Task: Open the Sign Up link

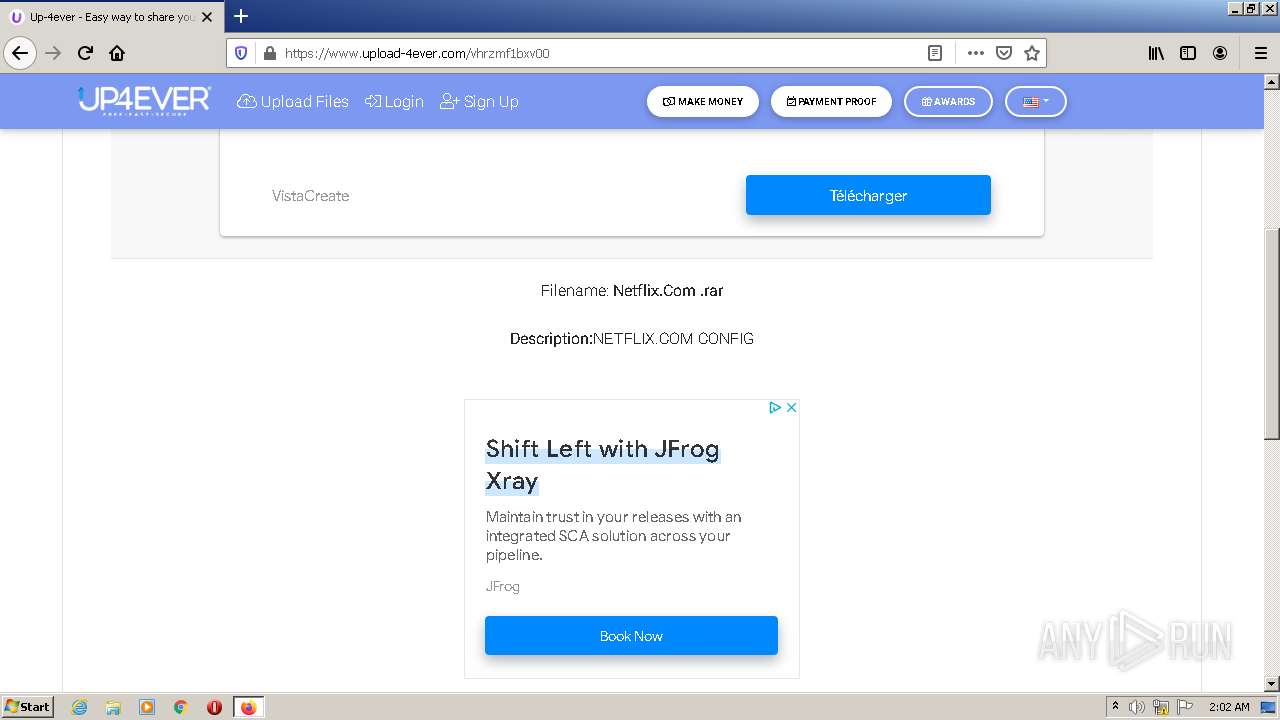Action: (479, 101)
